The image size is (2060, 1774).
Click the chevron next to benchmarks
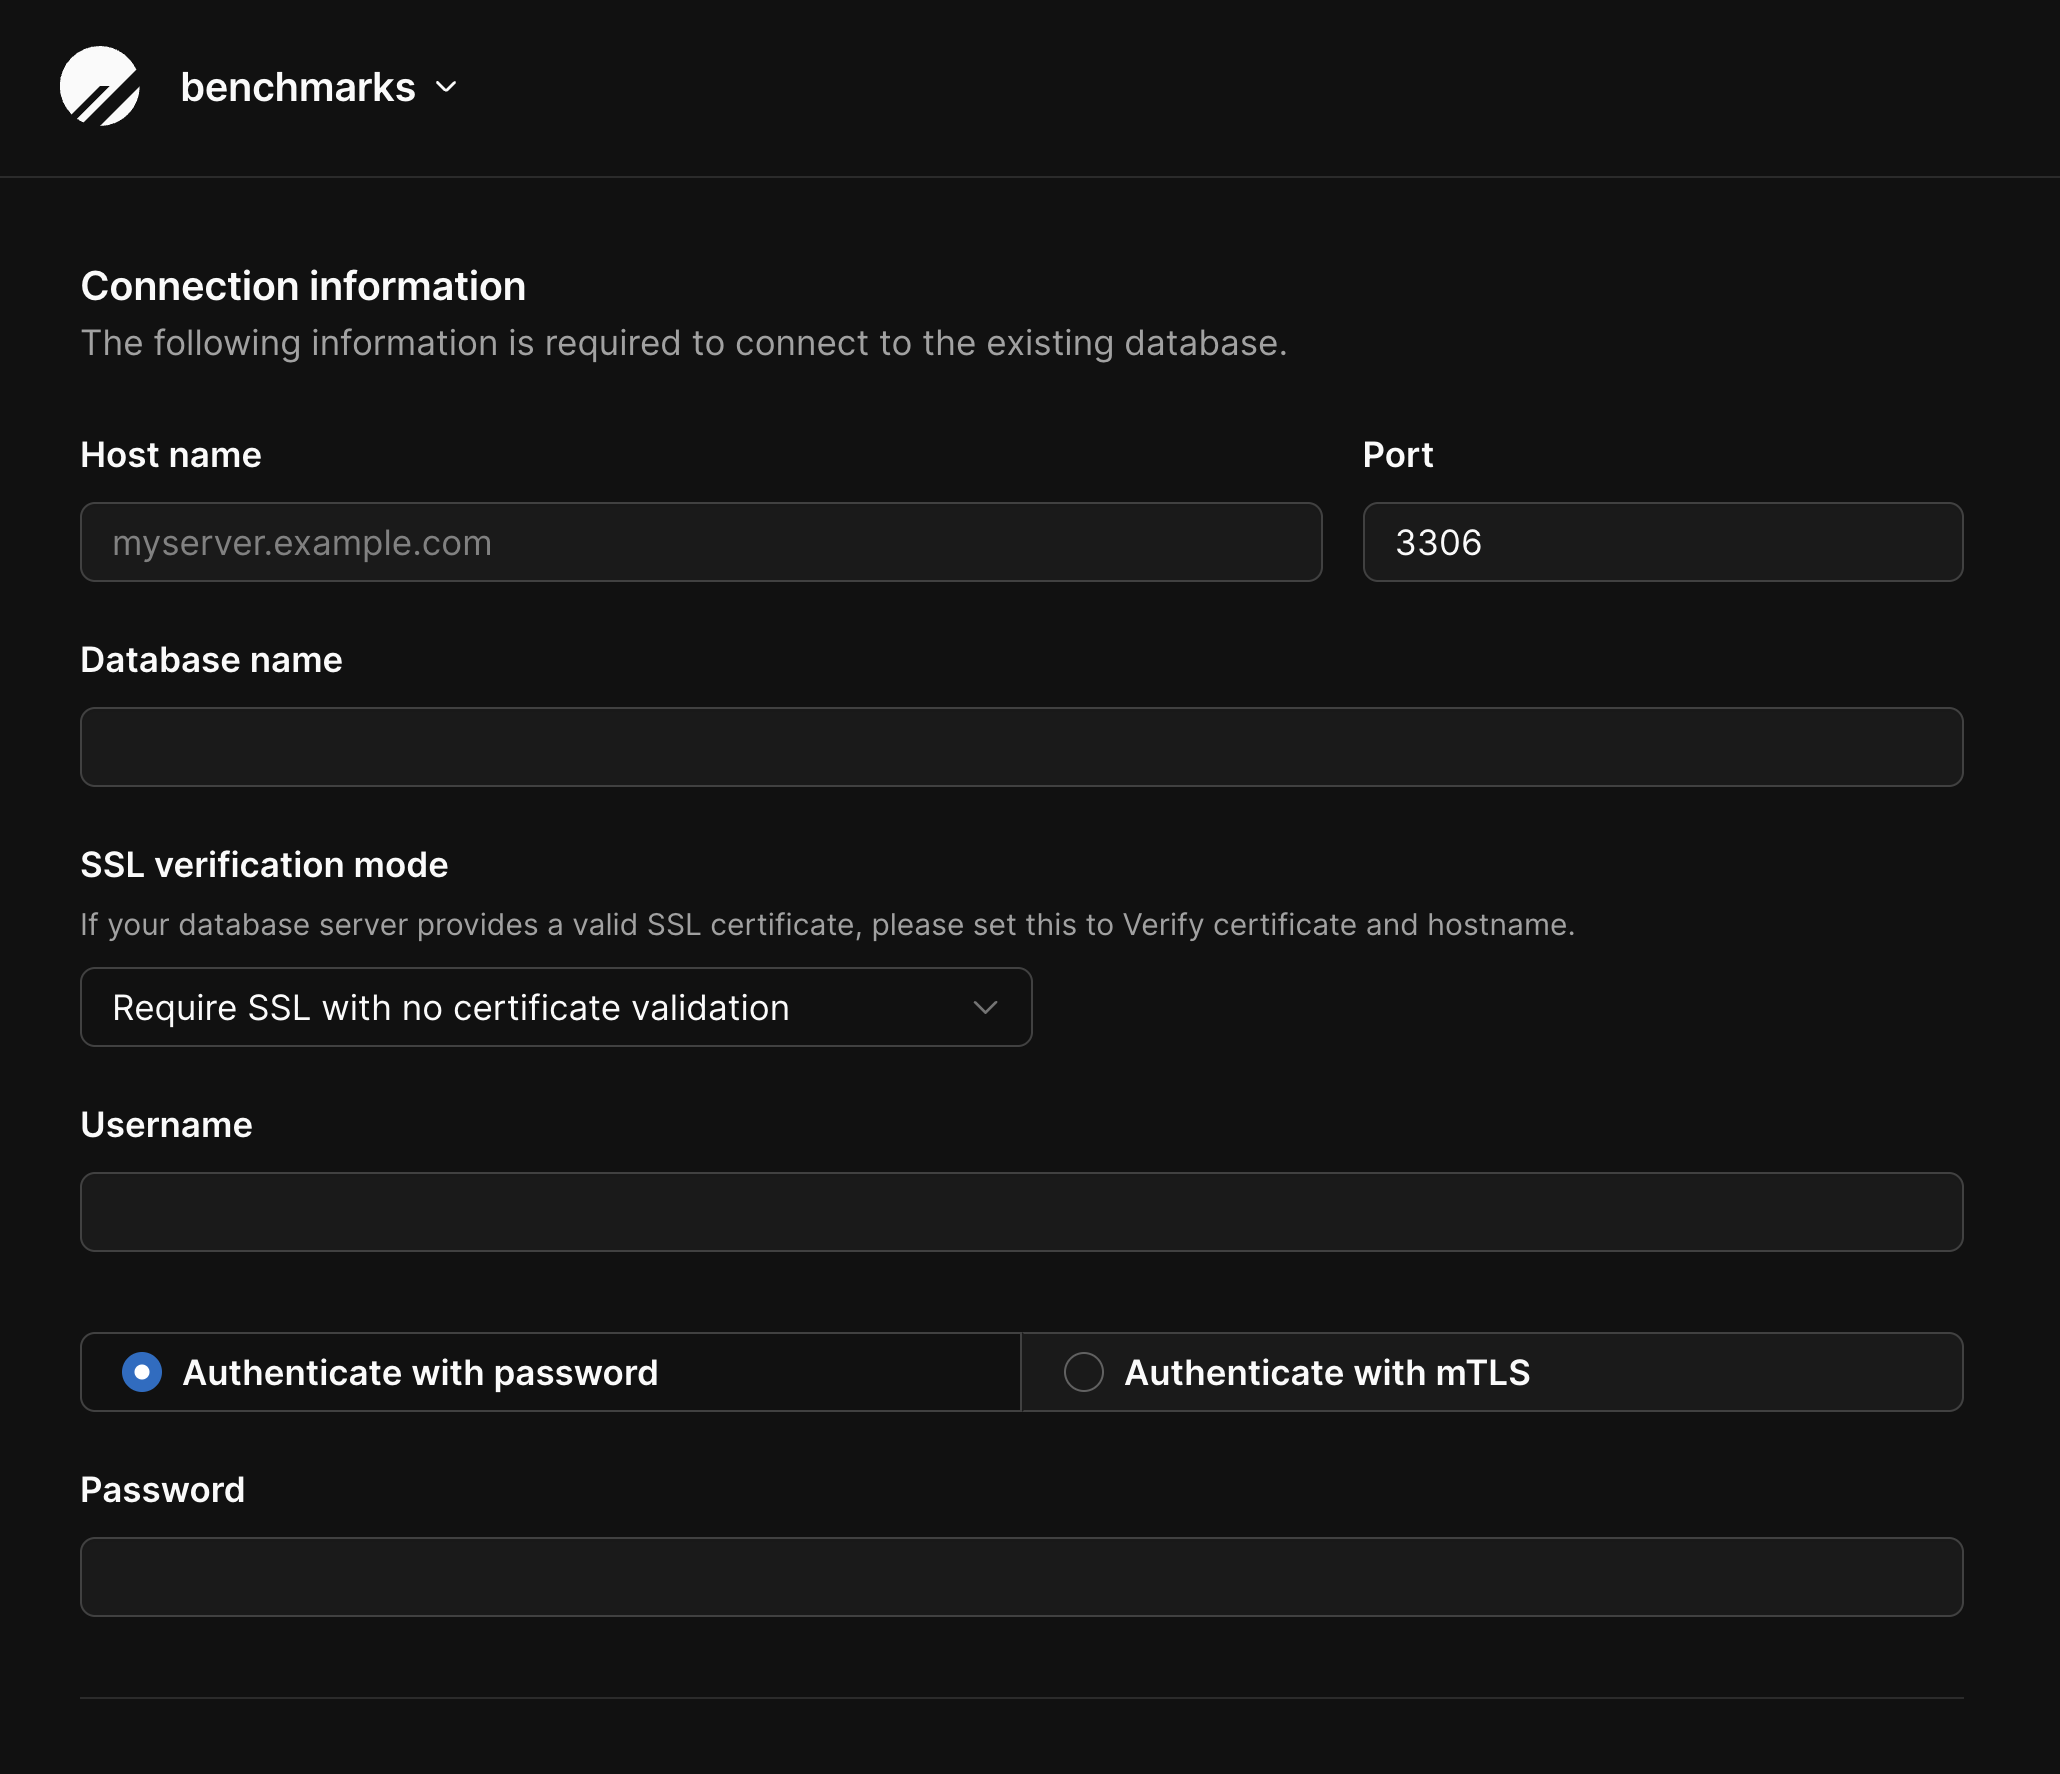point(447,87)
